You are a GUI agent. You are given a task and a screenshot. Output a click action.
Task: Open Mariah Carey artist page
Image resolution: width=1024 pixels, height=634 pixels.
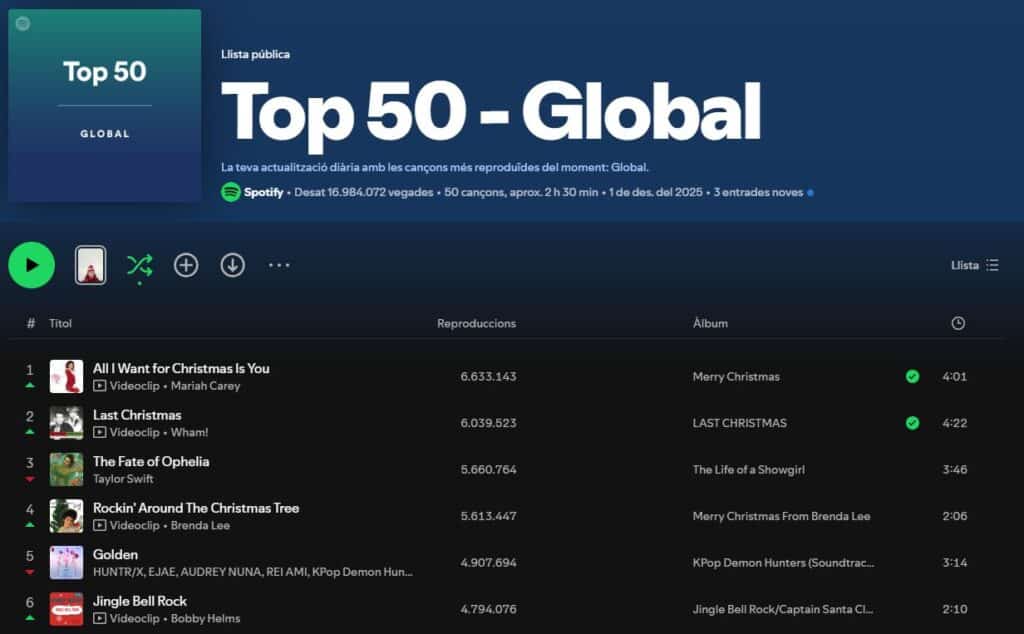tap(205, 386)
